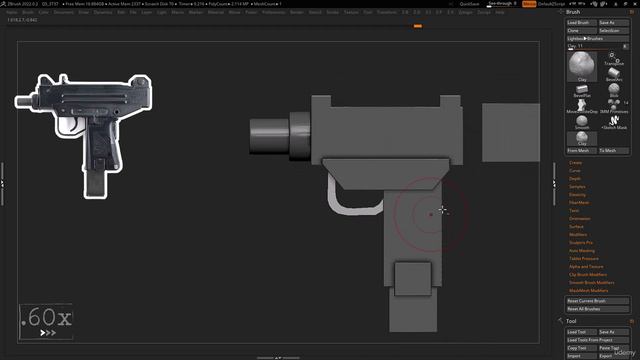Expand the Elasticity brush section
This screenshot has height=360, width=640.
578,195
